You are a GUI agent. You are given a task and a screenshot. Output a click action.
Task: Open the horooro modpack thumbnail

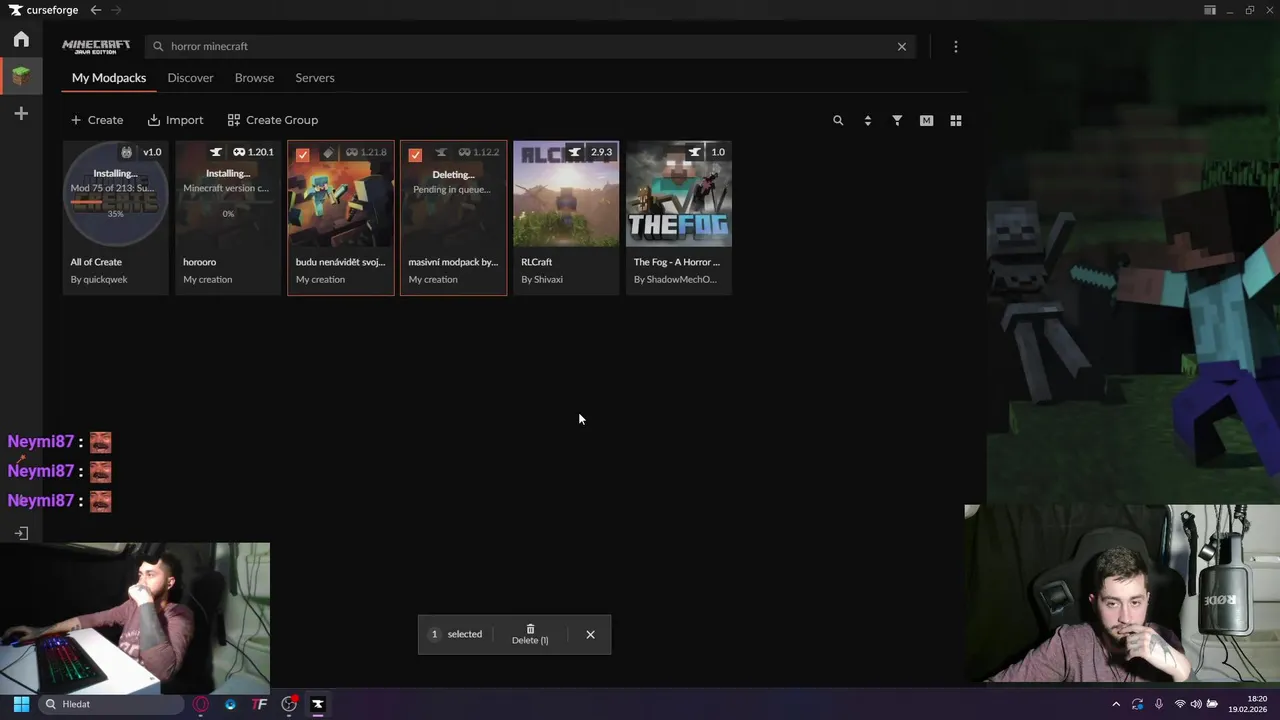pyautogui.click(x=228, y=194)
